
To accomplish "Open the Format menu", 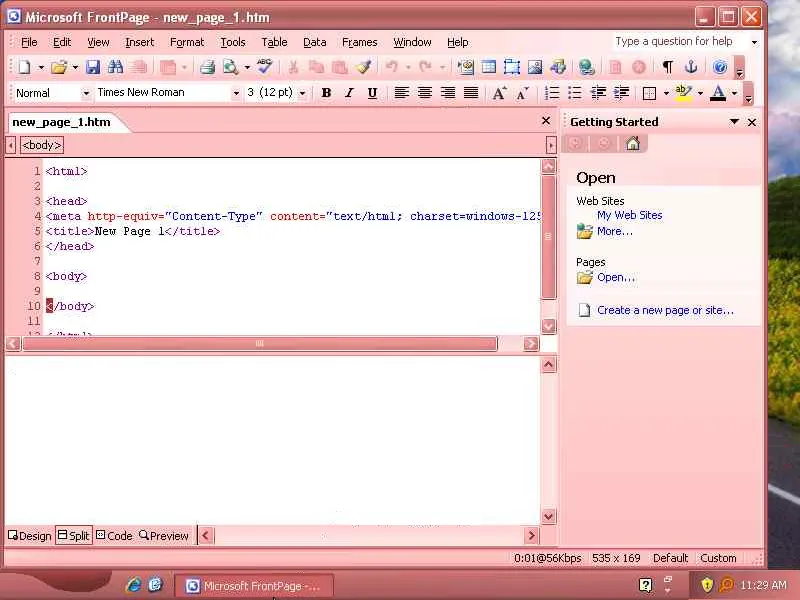I will 187,42.
